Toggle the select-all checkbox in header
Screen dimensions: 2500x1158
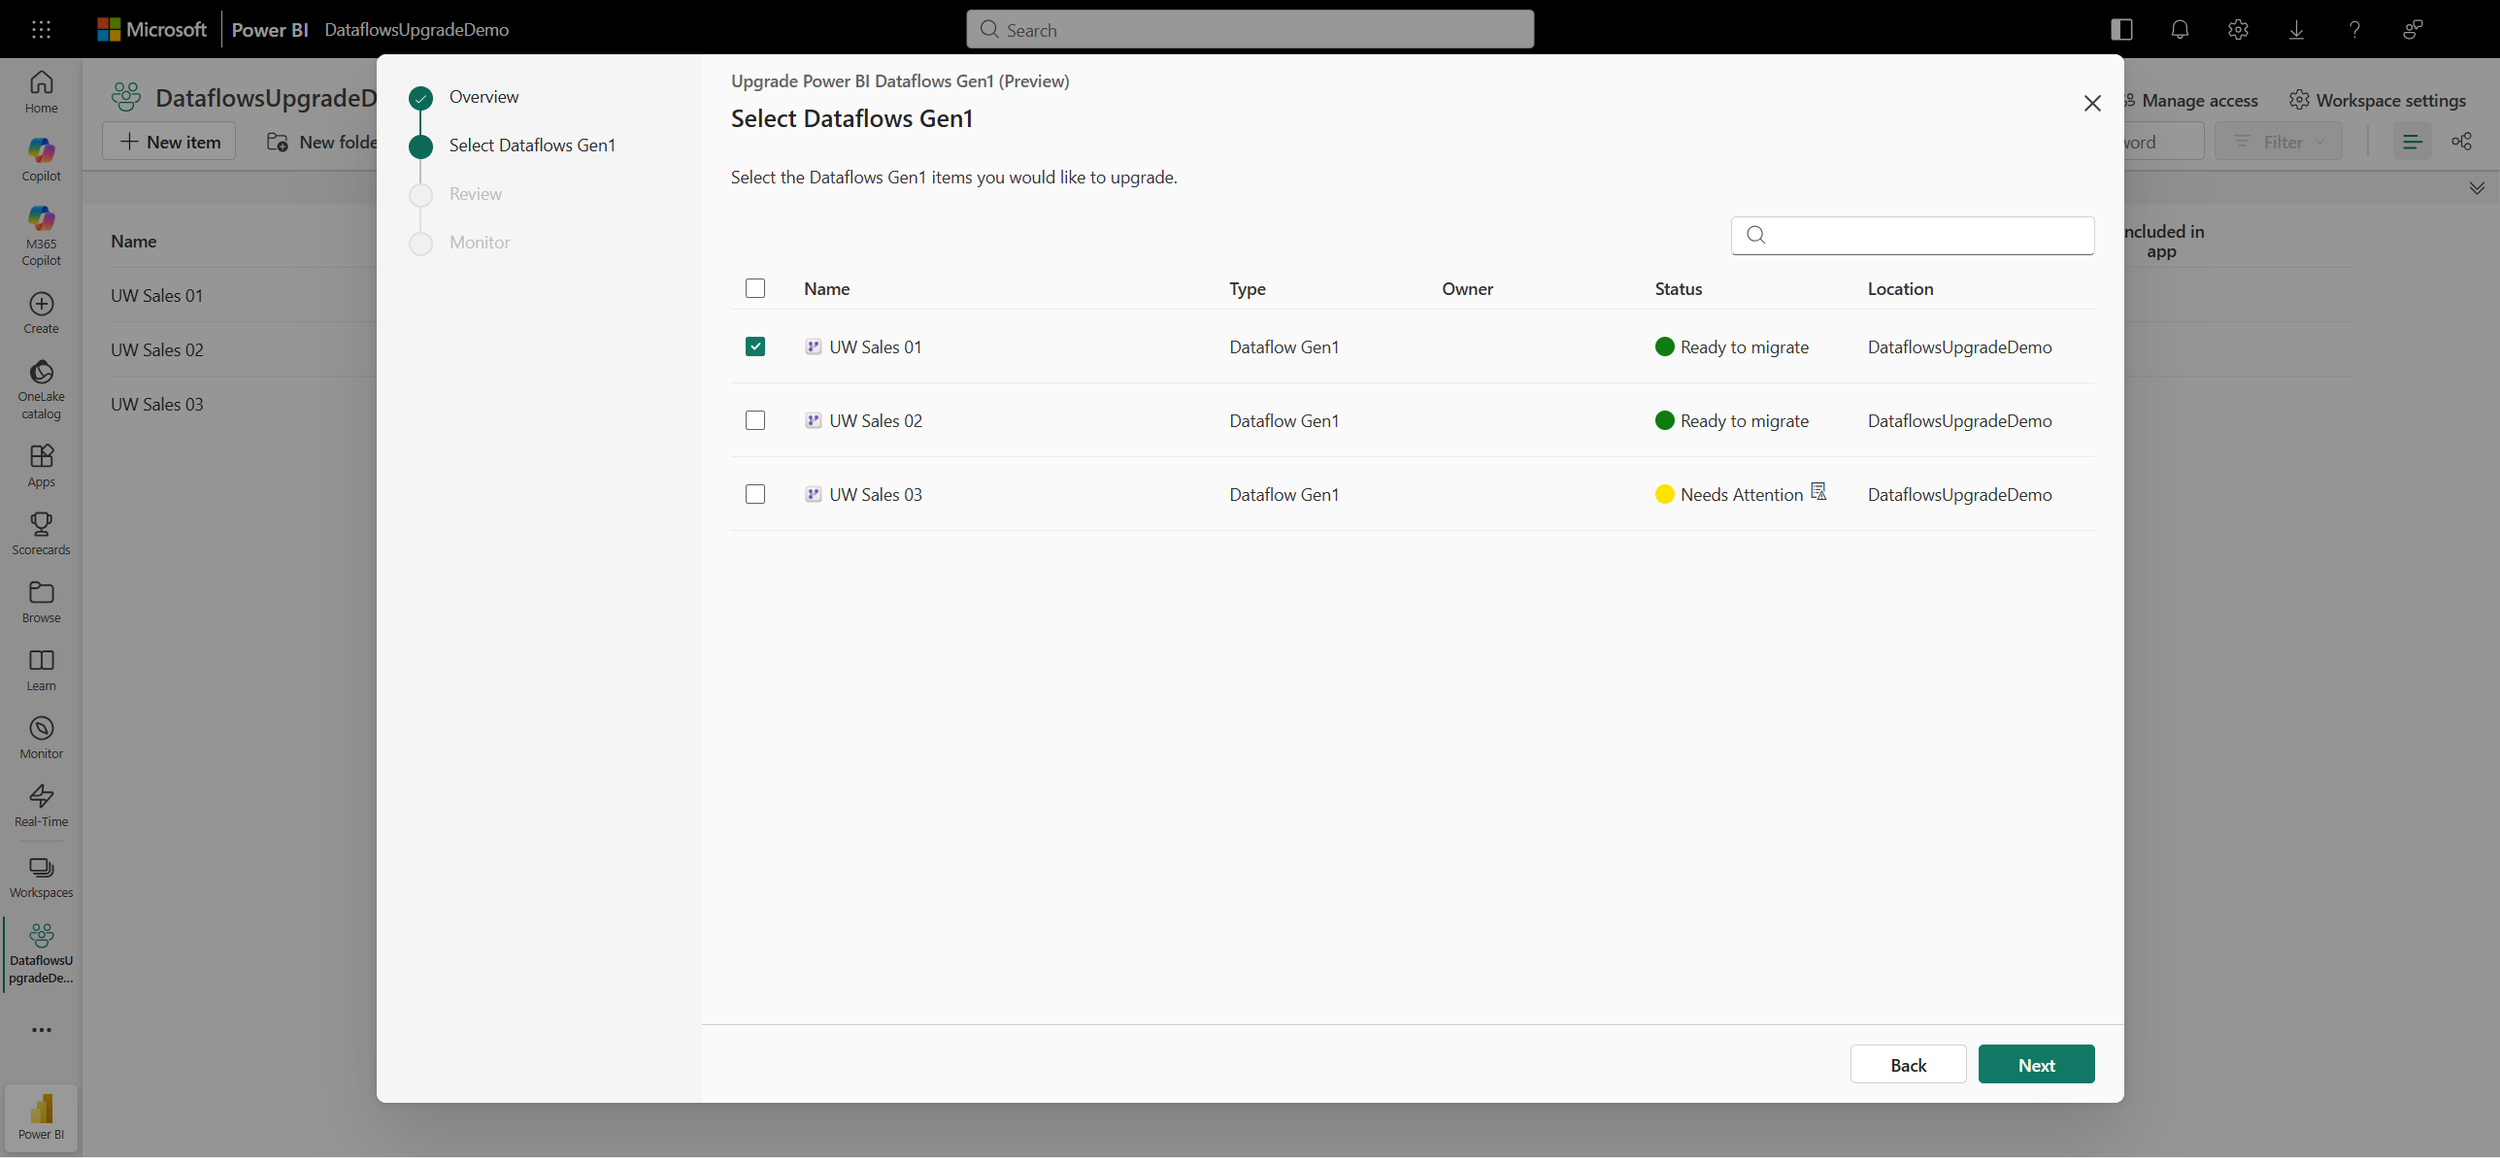[x=755, y=289]
